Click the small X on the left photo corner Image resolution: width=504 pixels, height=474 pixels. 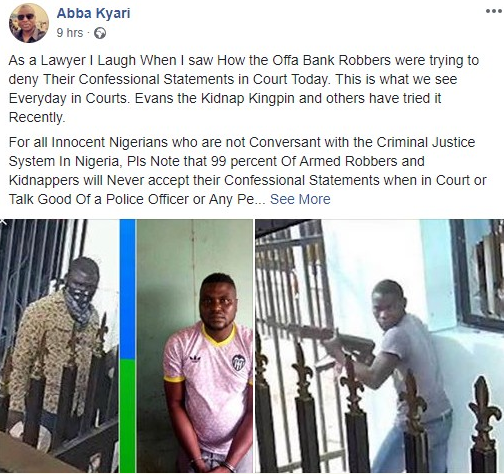coord(3,222)
